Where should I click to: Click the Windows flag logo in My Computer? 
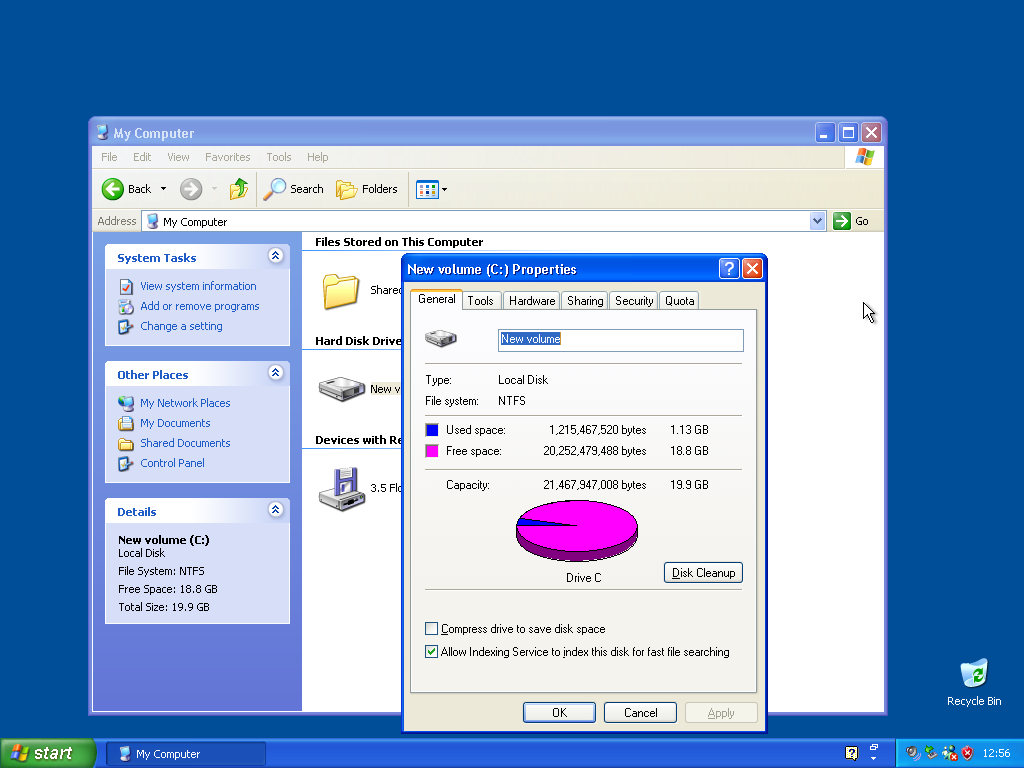pos(865,157)
